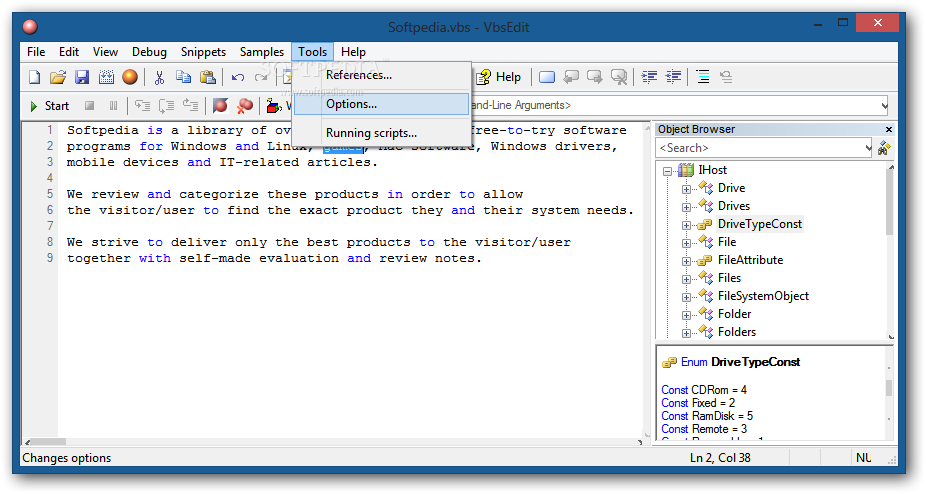Click the New file icon

(x=35, y=77)
